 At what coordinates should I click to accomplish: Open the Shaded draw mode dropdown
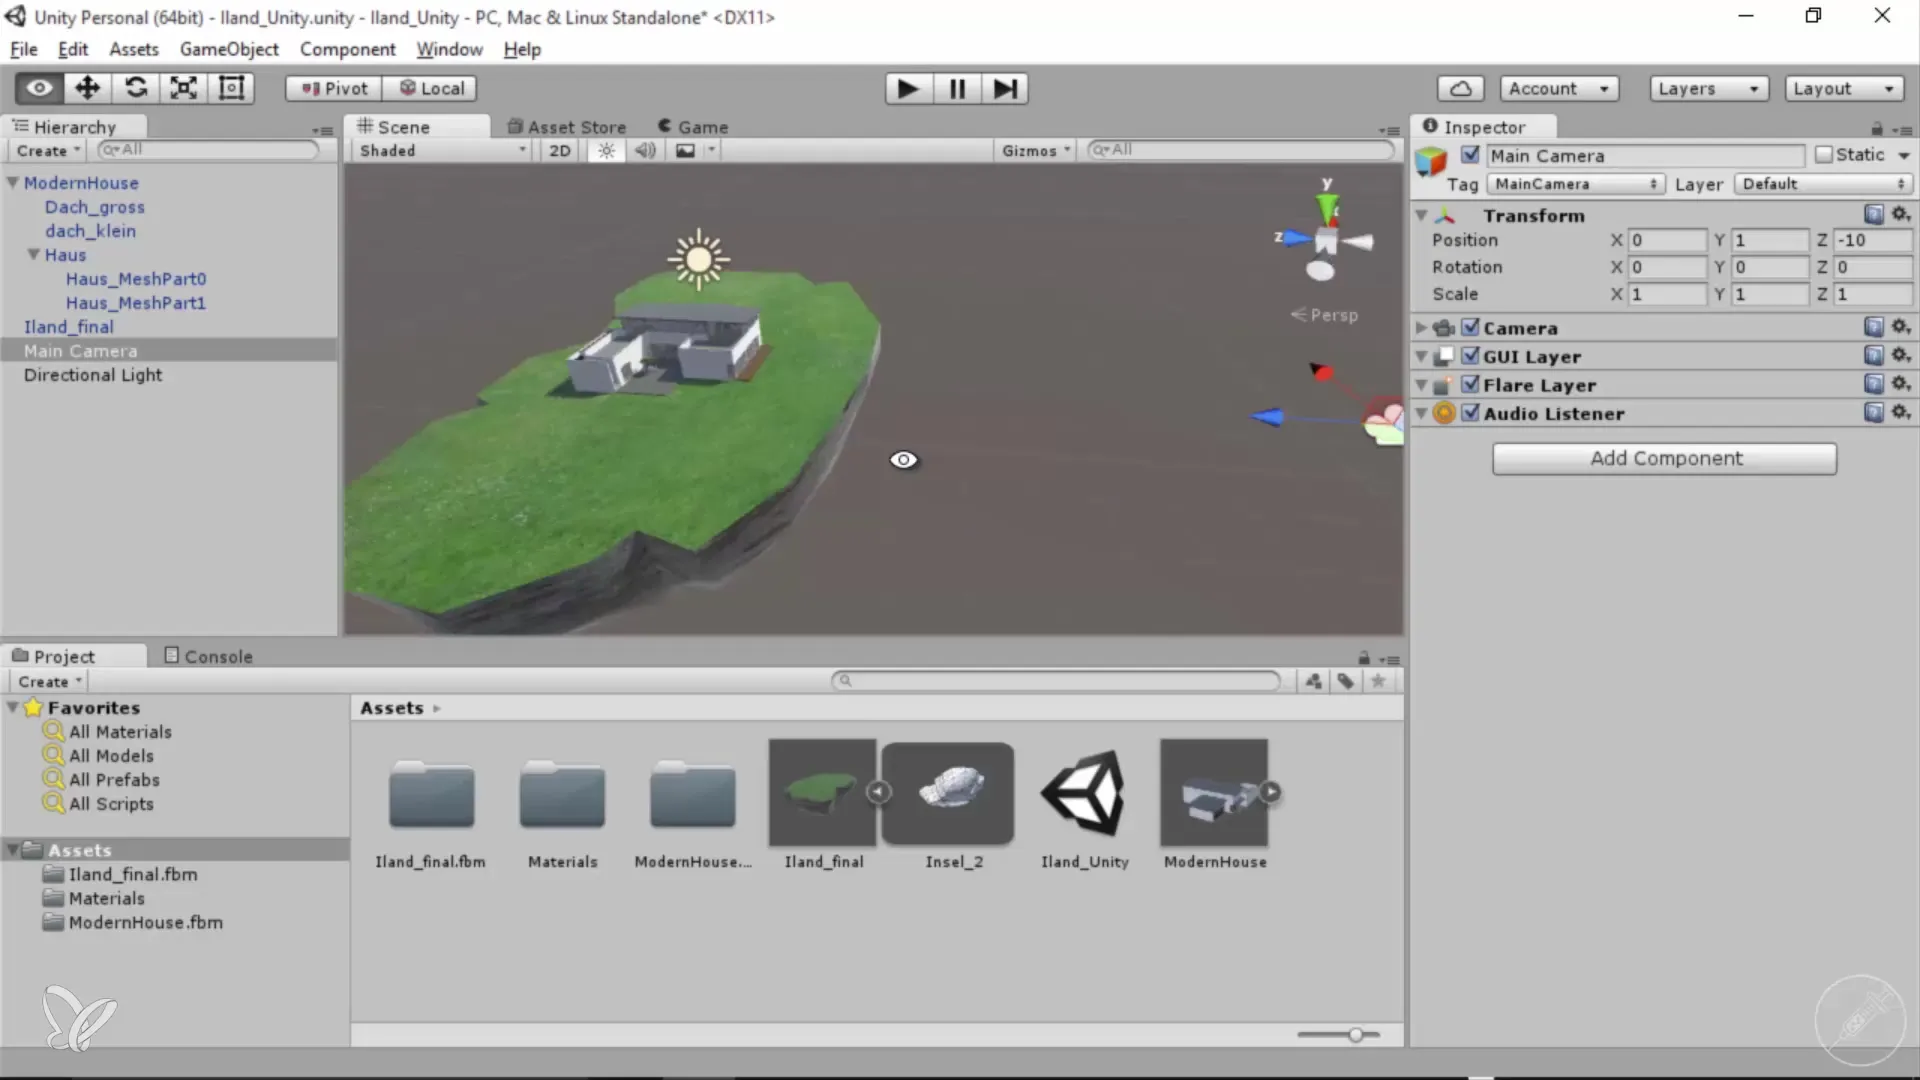coord(441,150)
